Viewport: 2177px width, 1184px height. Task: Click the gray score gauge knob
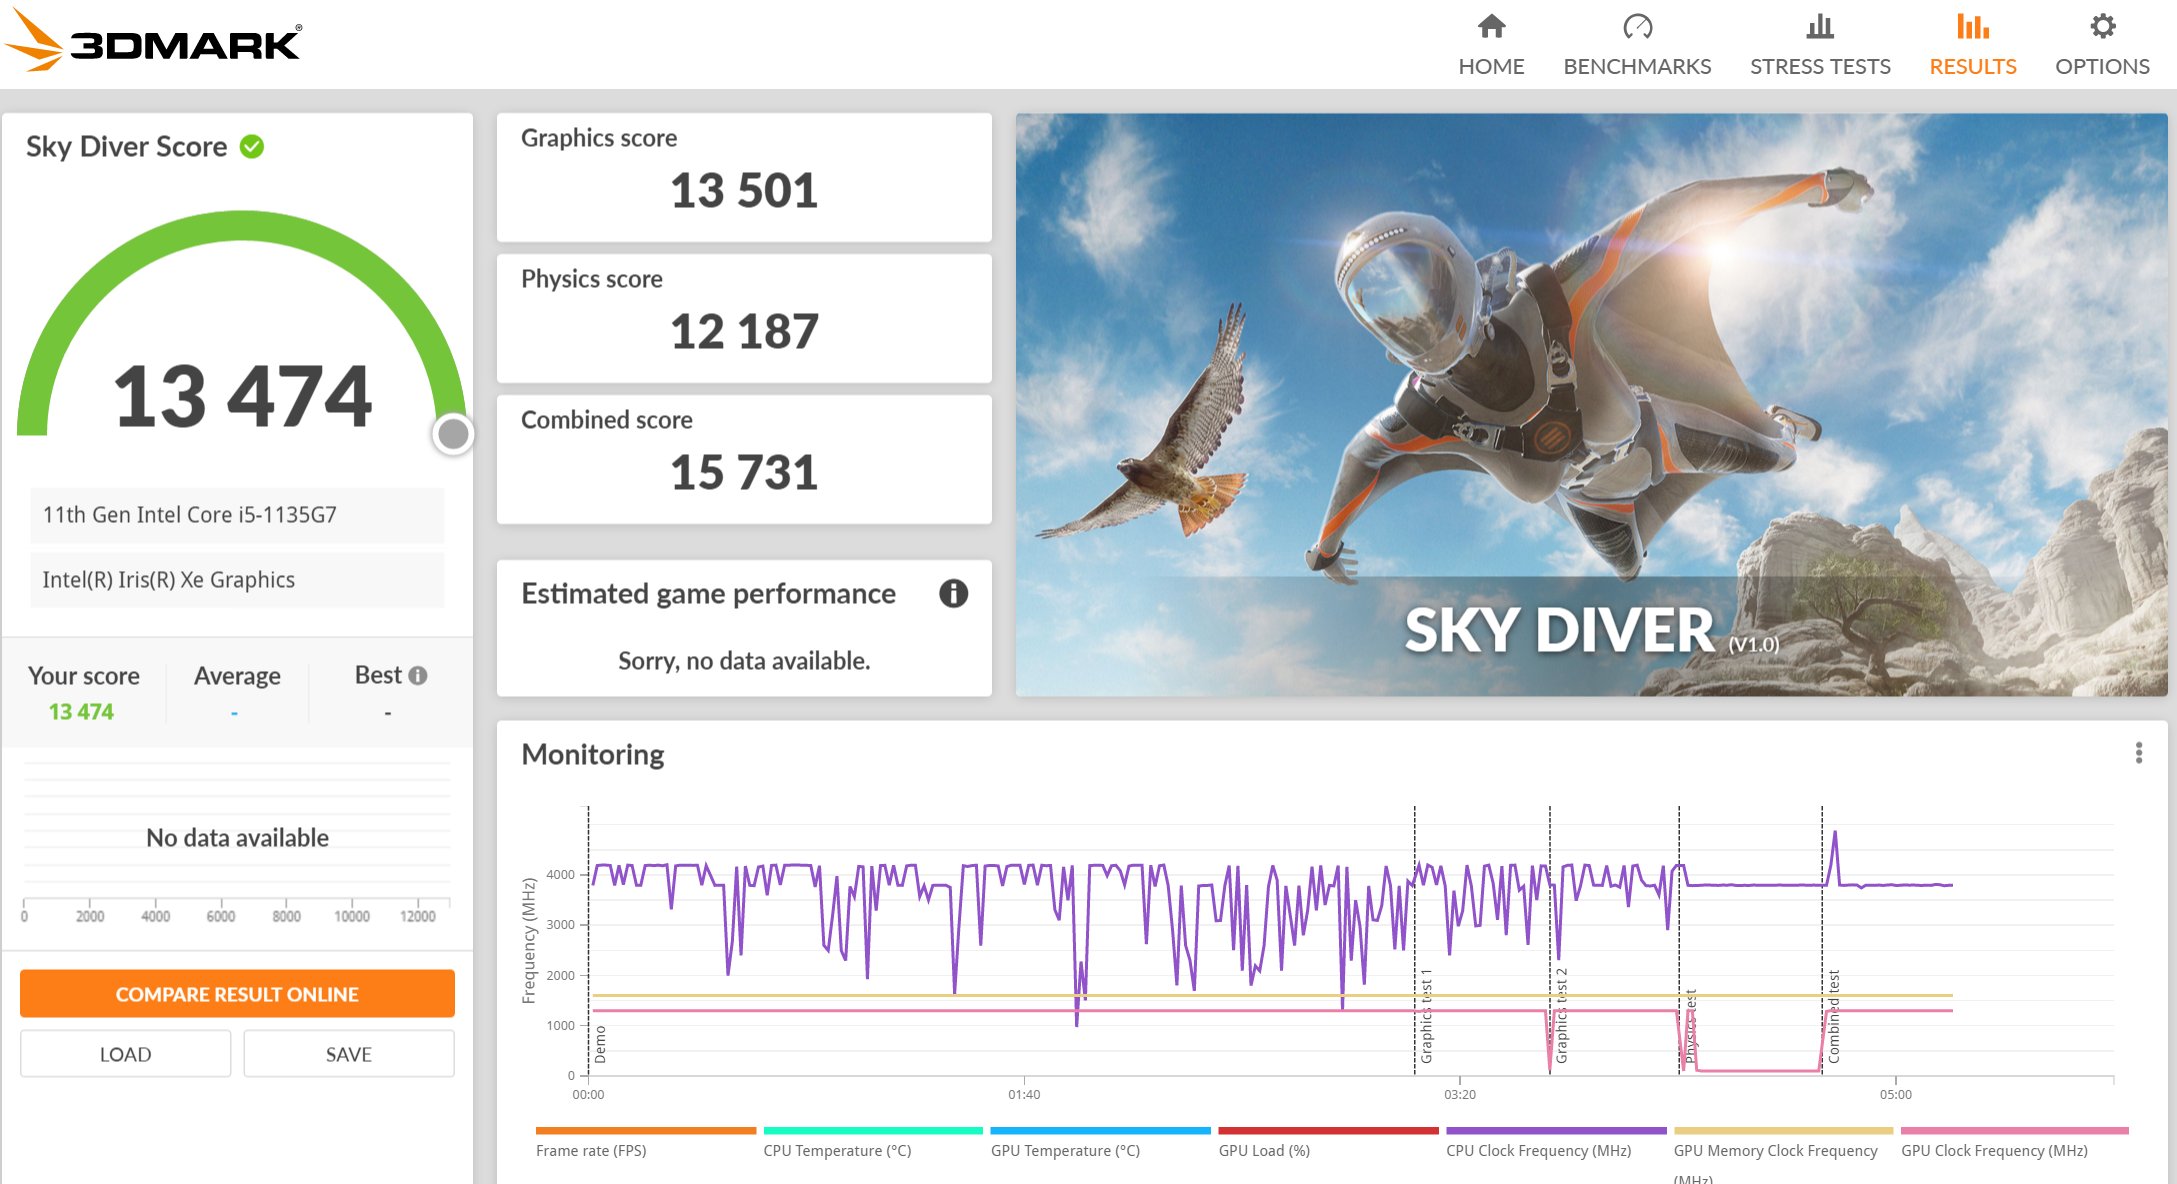pyautogui.click(x=453, y=434)
